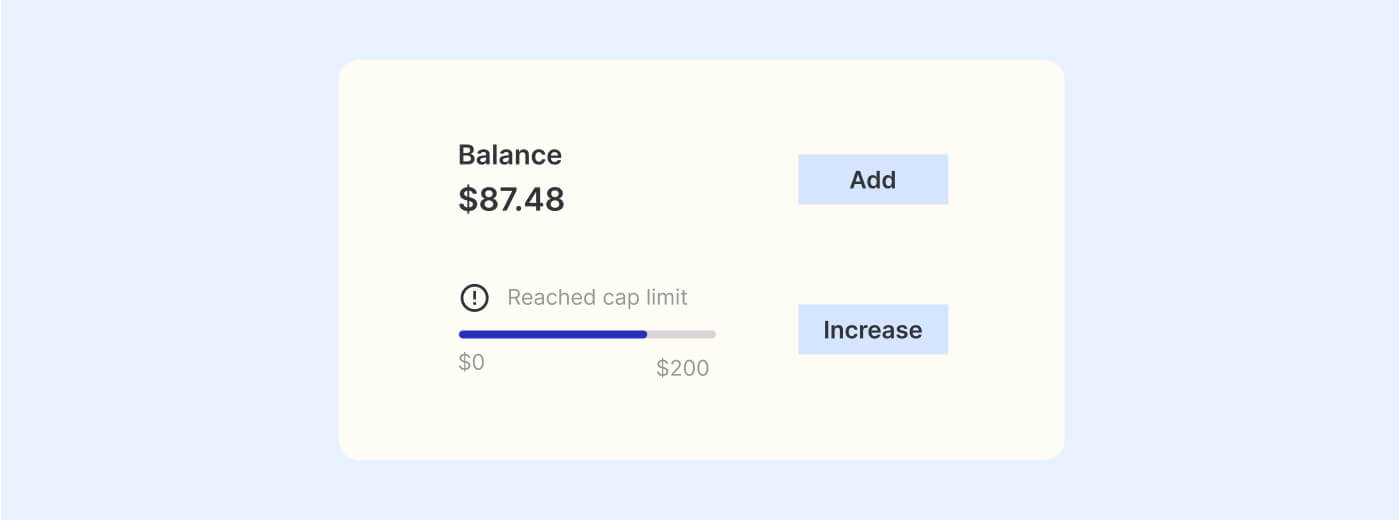1399x520 pixels.
Task: Click the Balance heading
Action: (509, 155)
